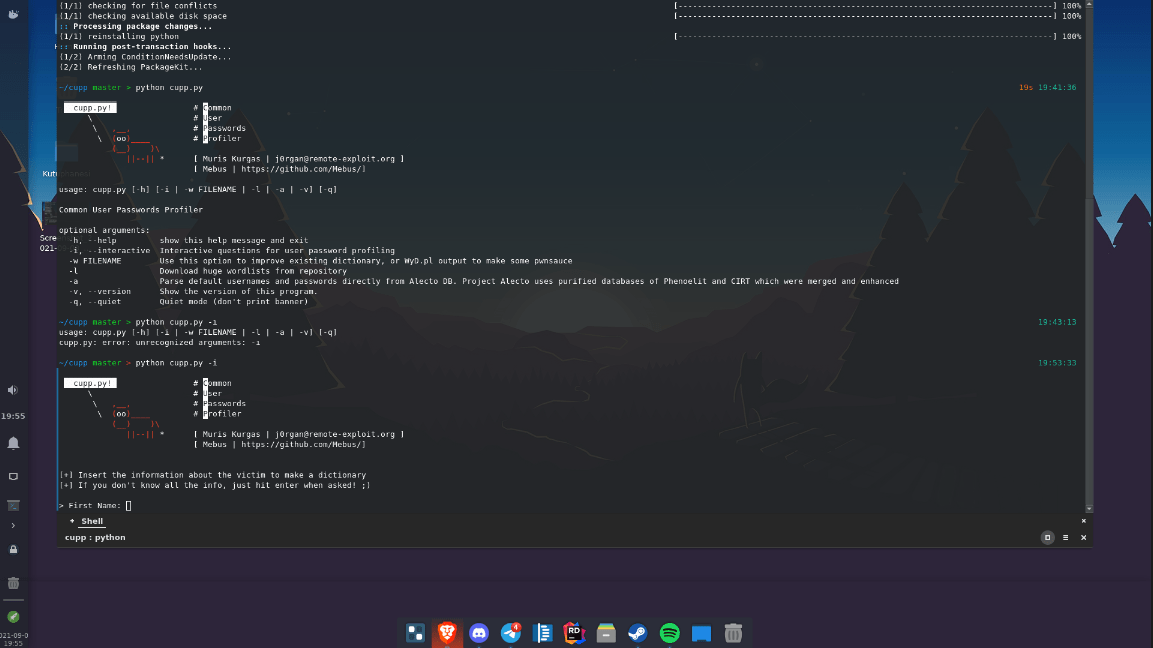Click the '-w FILENAME' option line
Screen dimensions: 1153x648
[x=321, y=261]
